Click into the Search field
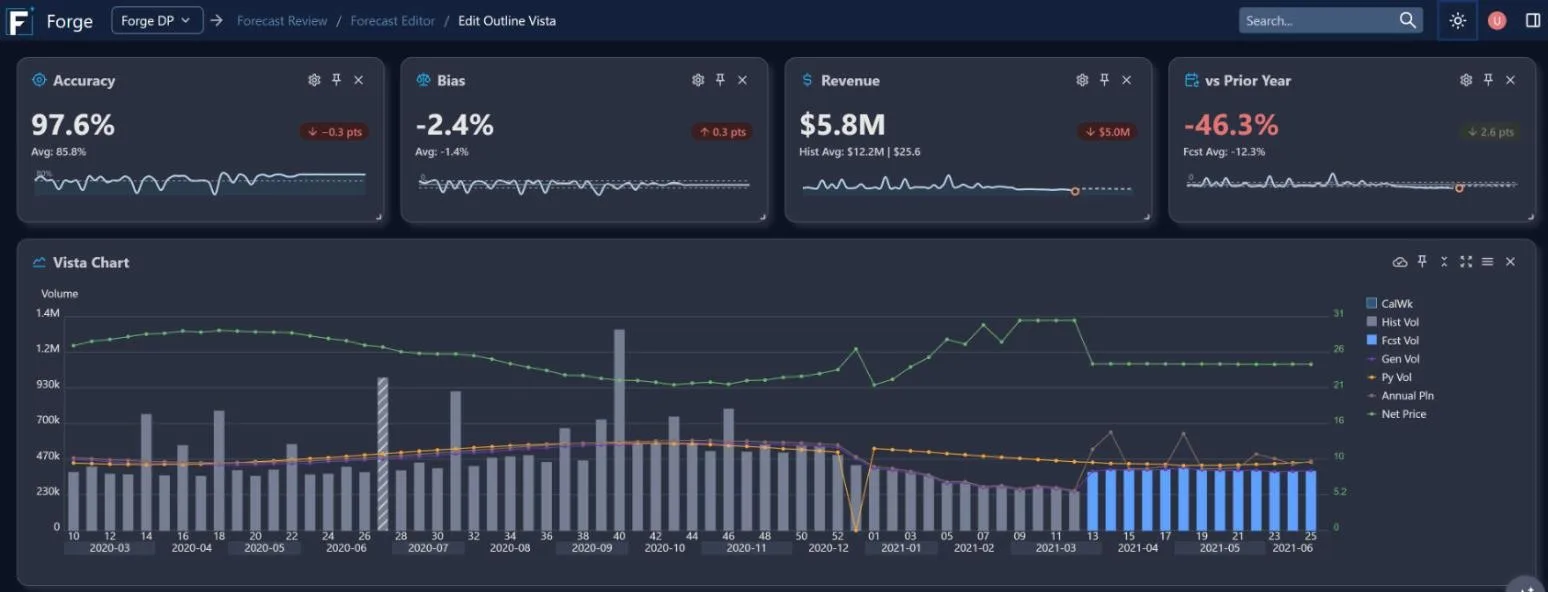This screenshot has width=1548, height=592. (1318, 20)
